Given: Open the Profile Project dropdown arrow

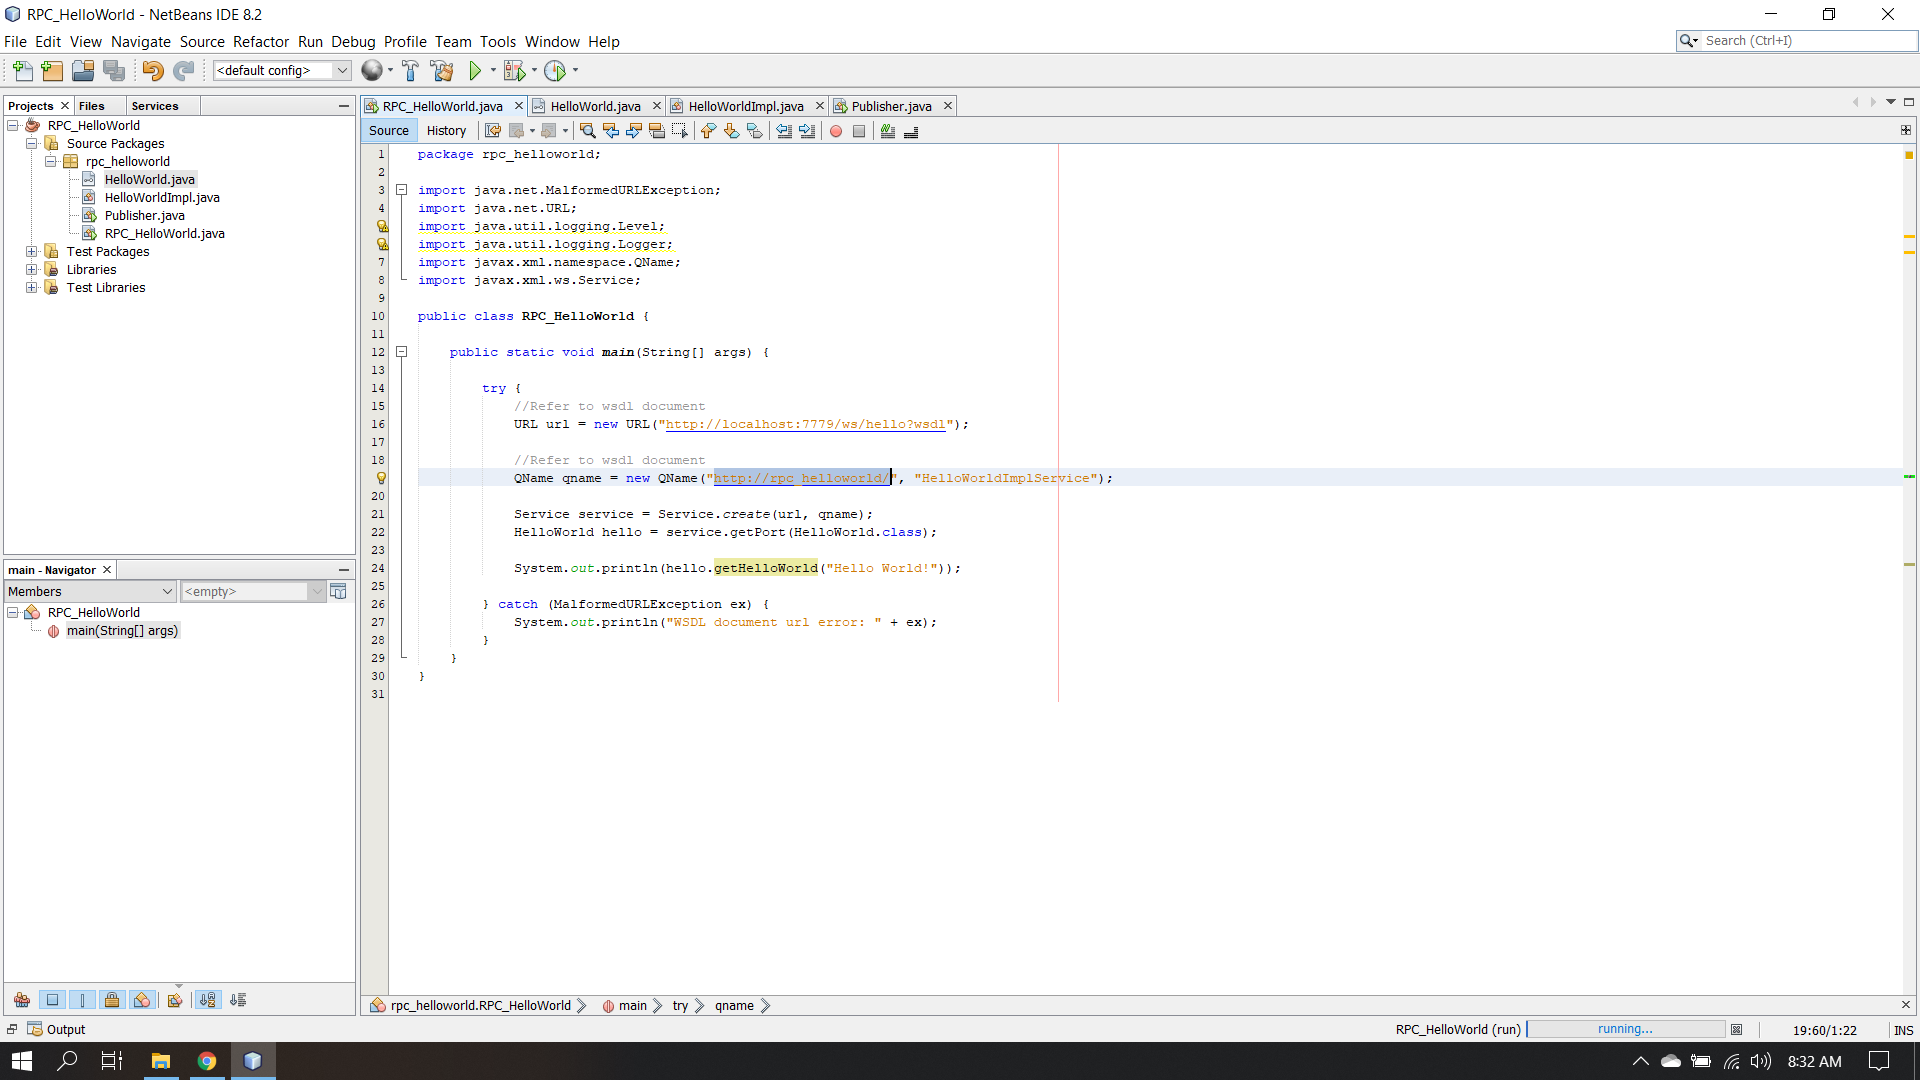Looking at the screenshot, I should pos(575,71).
